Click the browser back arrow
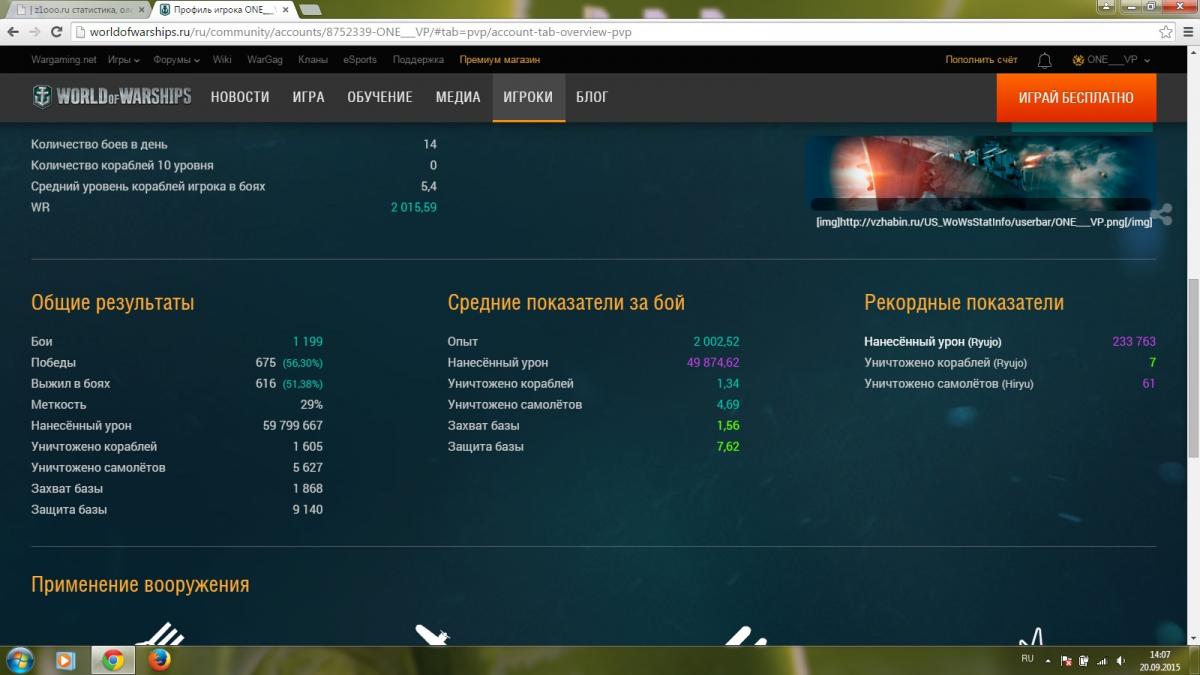The width and height of the screenshot is (1200, 675). pyautogui.click(x=13, y=32)
